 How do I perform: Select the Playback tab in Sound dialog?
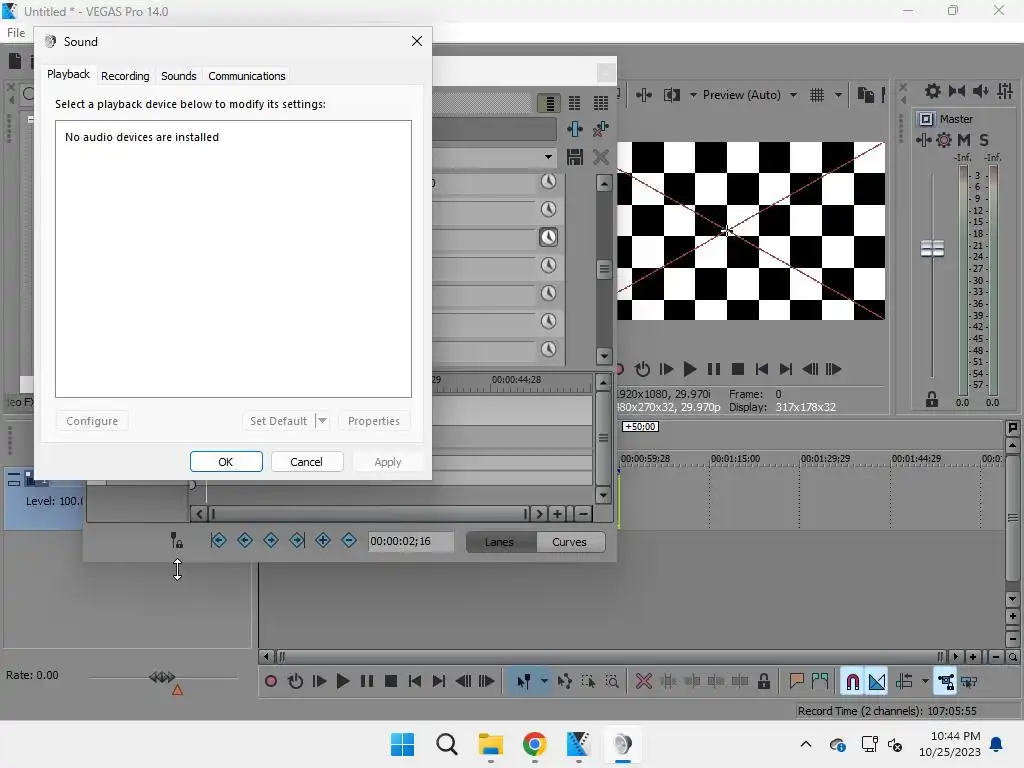coord(68,74)
